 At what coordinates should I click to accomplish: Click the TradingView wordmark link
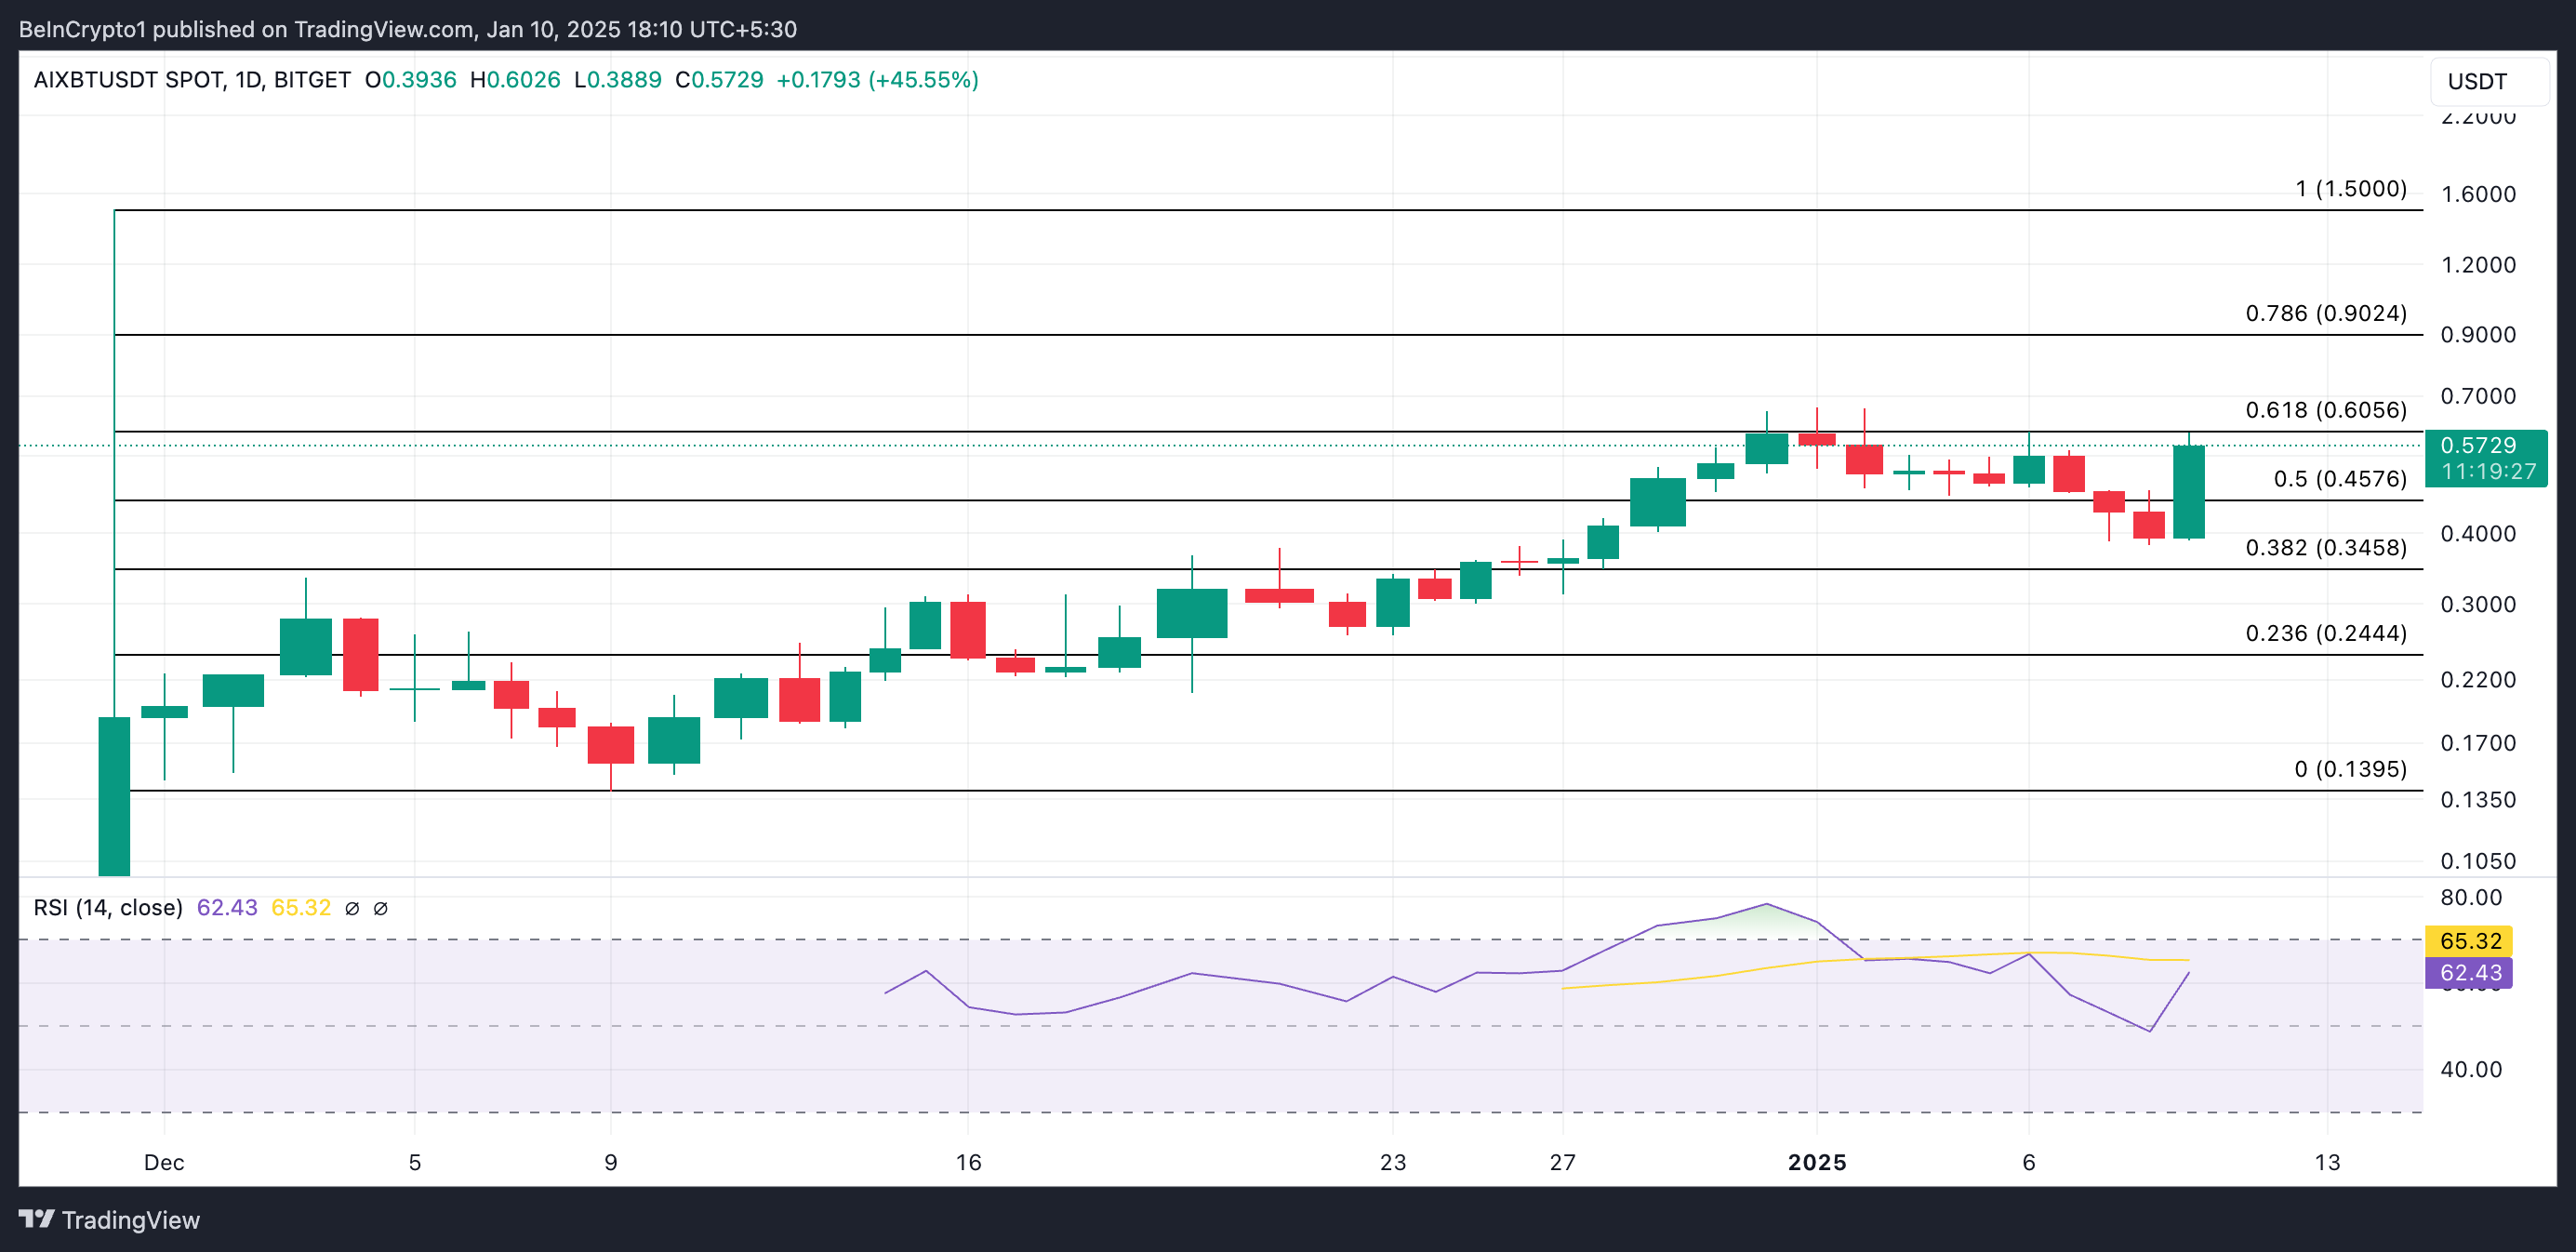tap(130, 1220)
